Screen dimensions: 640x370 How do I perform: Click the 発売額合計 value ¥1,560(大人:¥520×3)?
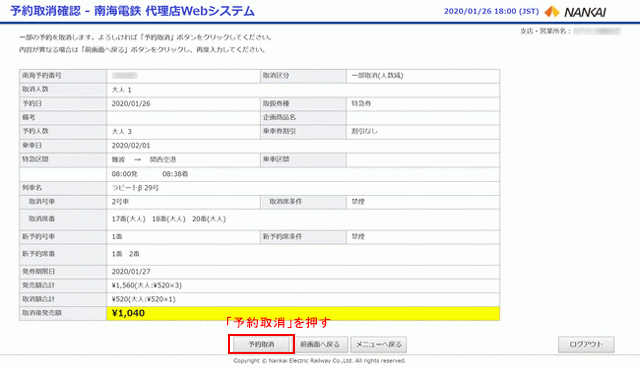[147, 286]
